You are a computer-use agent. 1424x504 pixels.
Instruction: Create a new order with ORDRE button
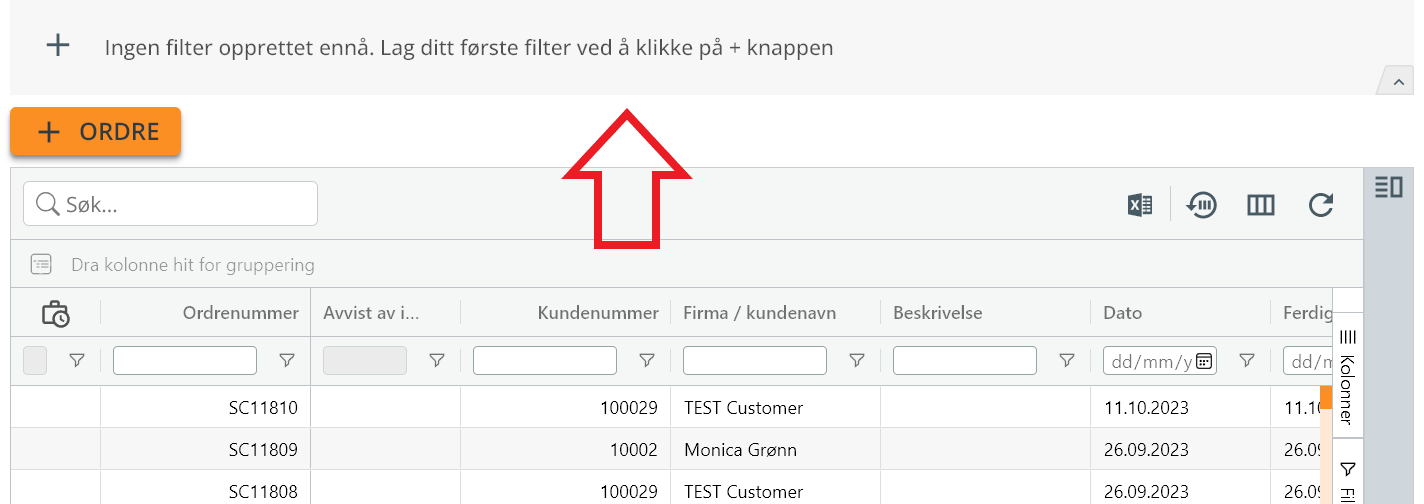(96, 132)
